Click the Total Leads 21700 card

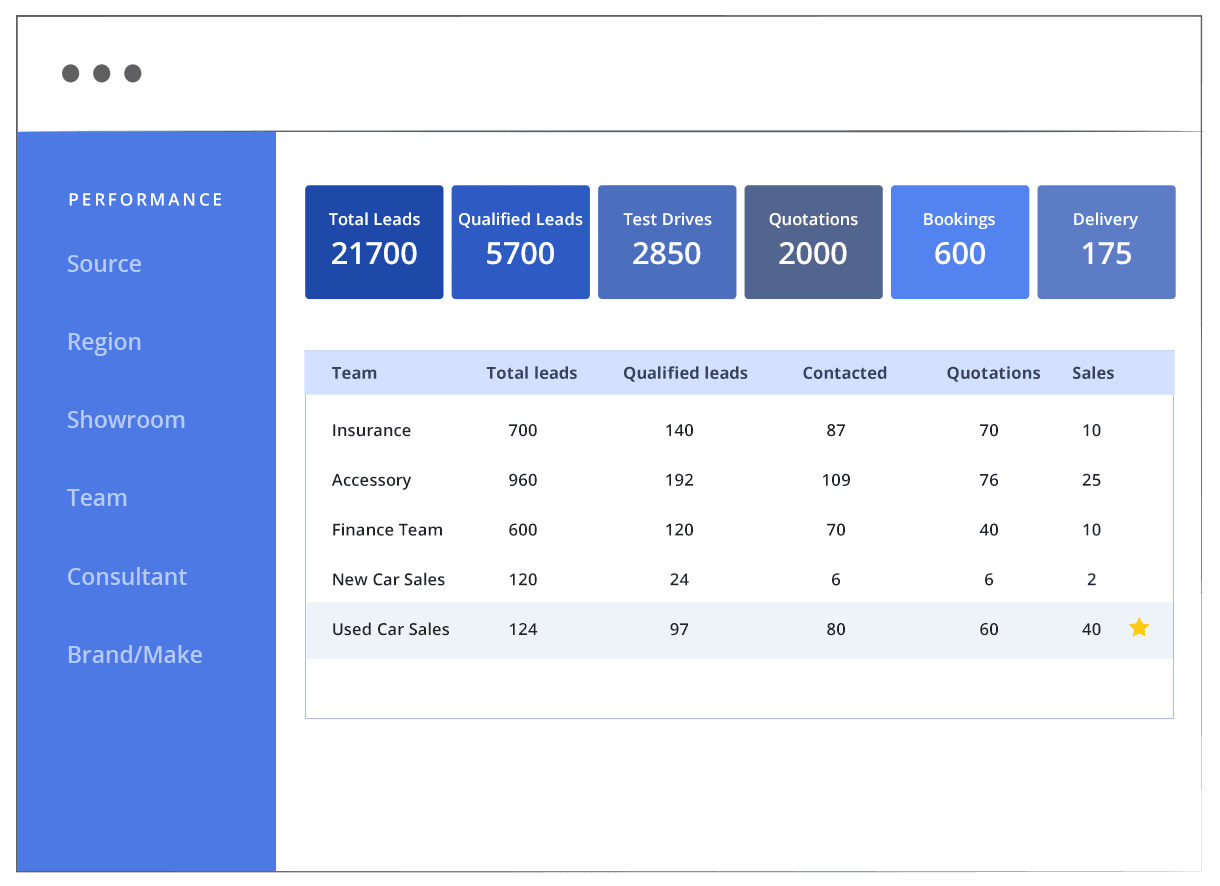tap(374, 242)
